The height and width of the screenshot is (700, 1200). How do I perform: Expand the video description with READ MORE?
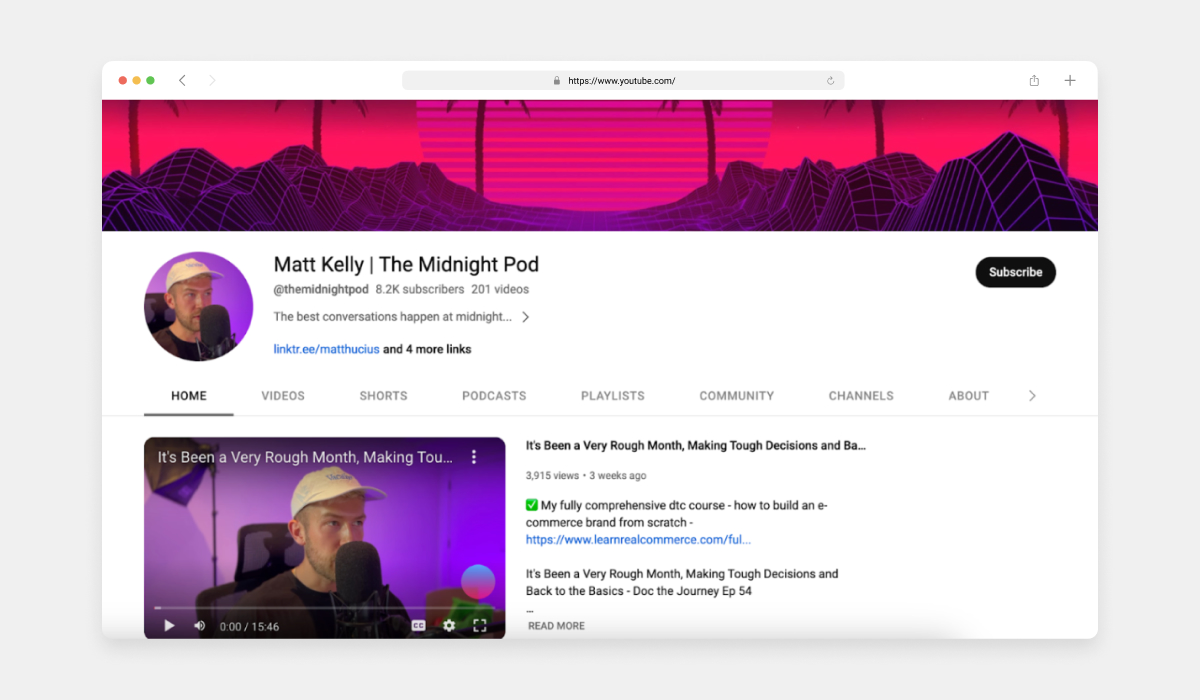tap(556, 625)
